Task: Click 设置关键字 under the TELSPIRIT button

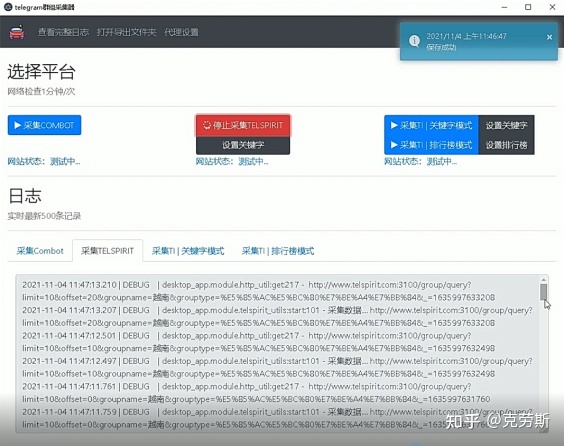Action: [x=243, y=145]
